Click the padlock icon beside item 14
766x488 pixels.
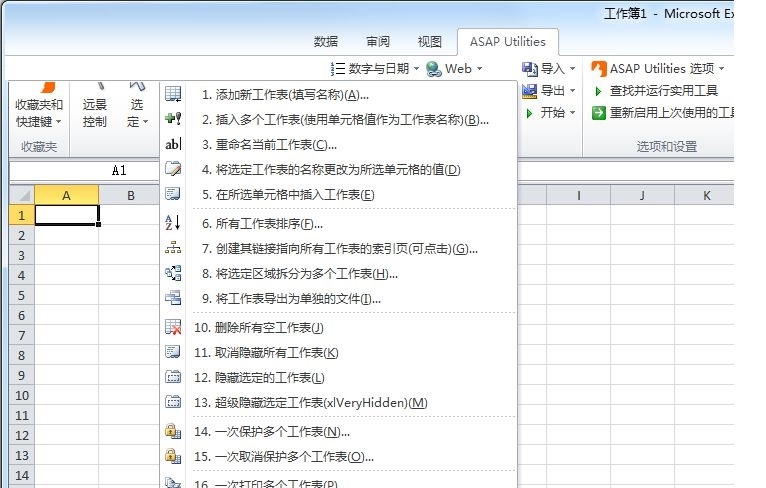[173, 431]
